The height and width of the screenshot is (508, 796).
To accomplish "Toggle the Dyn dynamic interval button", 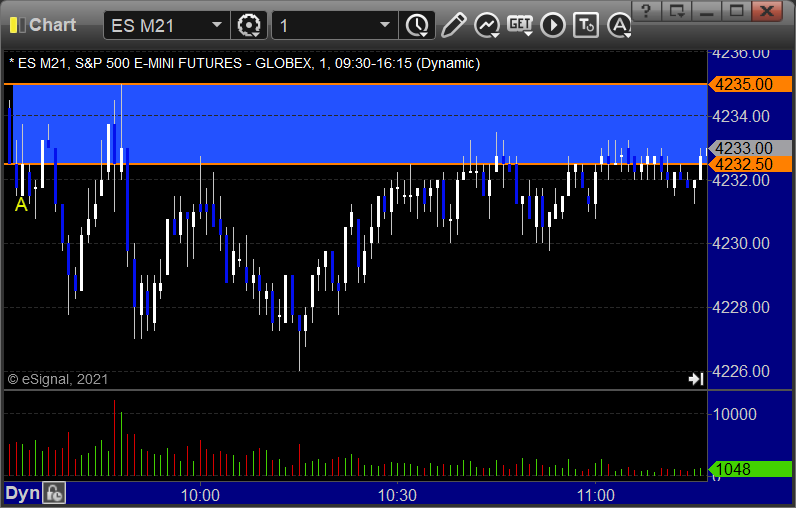I will [x=22, y=494].
